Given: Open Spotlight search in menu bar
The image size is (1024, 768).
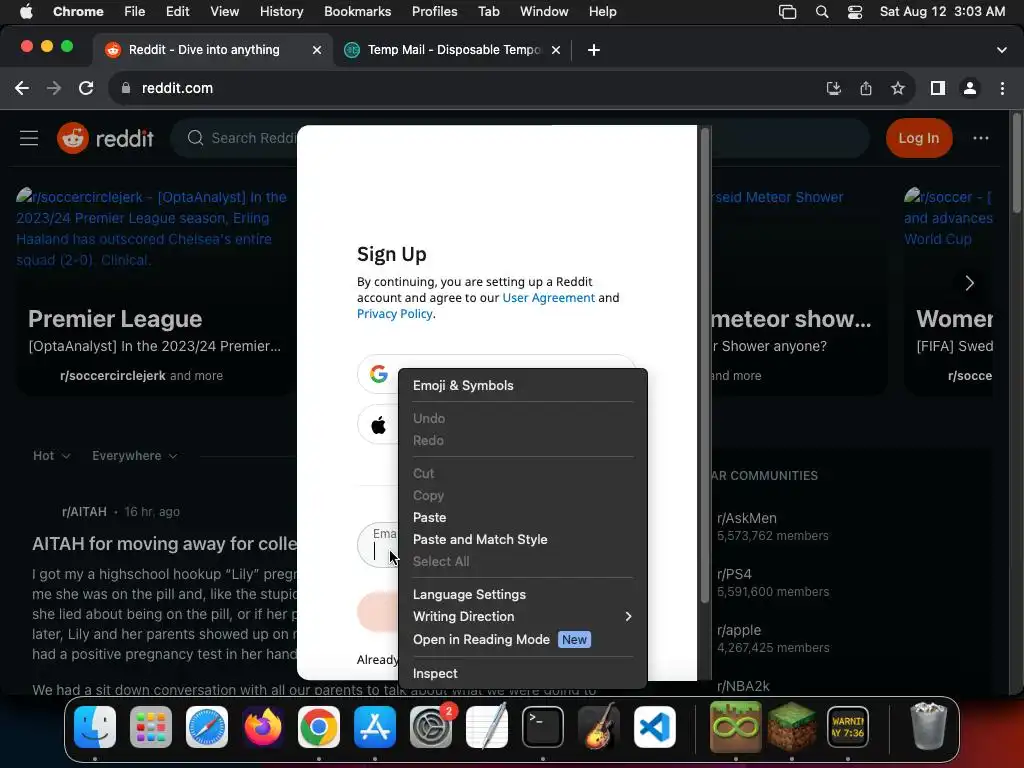Looking at the screenshot, I should click(822, 12).
